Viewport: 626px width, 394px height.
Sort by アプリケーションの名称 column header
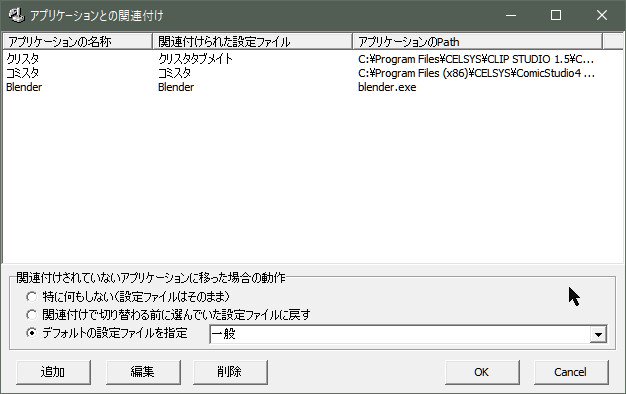(x=77, y=42)
